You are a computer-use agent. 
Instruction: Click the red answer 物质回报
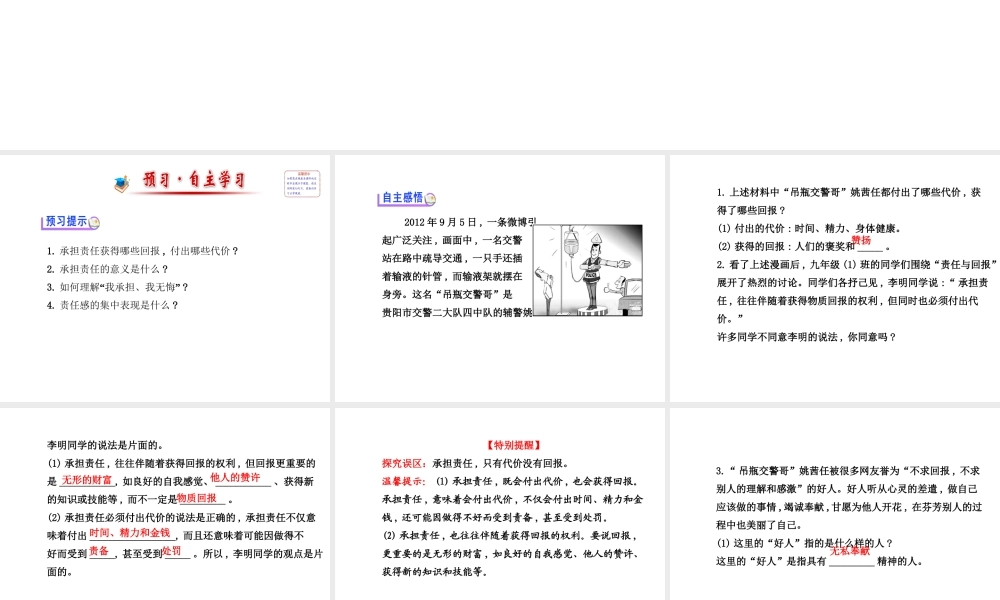[197, 498]
